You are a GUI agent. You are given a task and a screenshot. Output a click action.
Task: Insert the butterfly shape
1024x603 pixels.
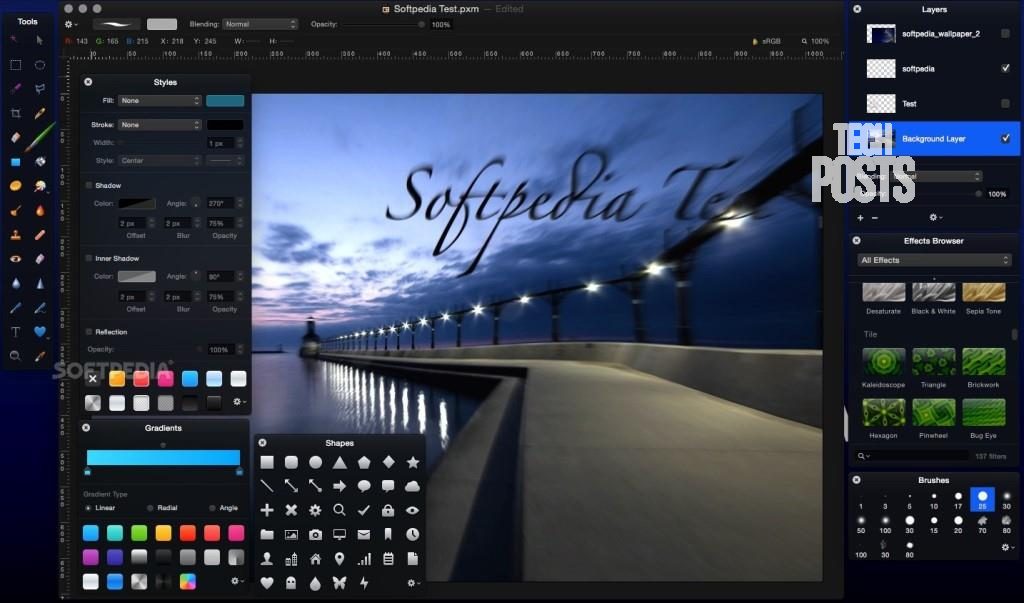[x=340, y=582]
